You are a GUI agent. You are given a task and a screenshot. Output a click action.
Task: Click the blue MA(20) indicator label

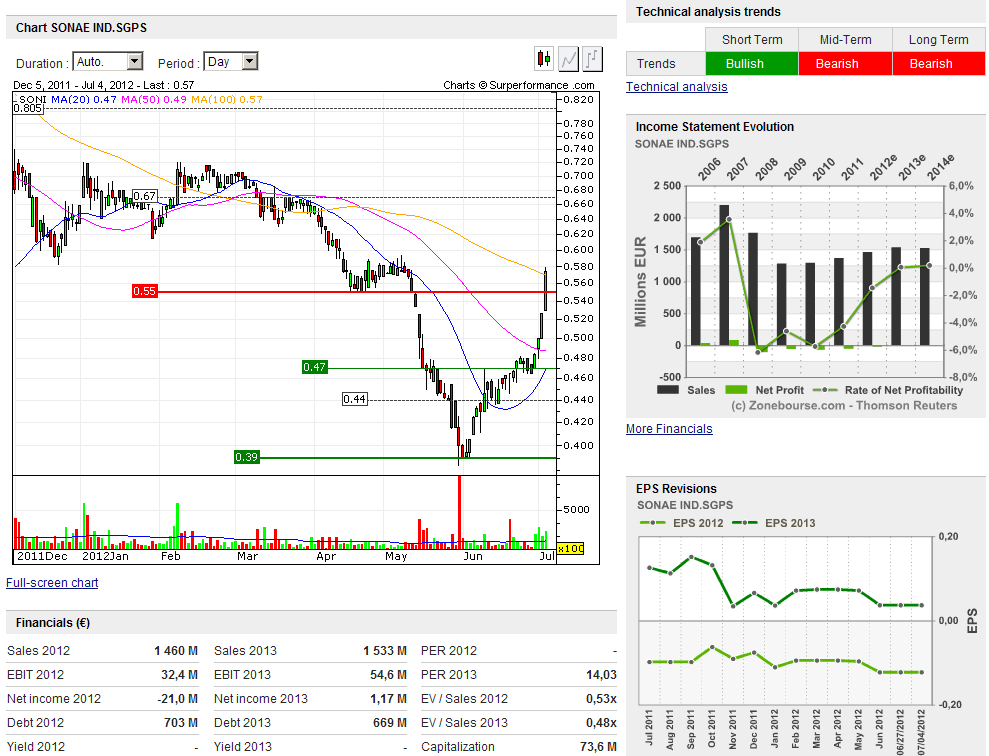coord(83,99)
